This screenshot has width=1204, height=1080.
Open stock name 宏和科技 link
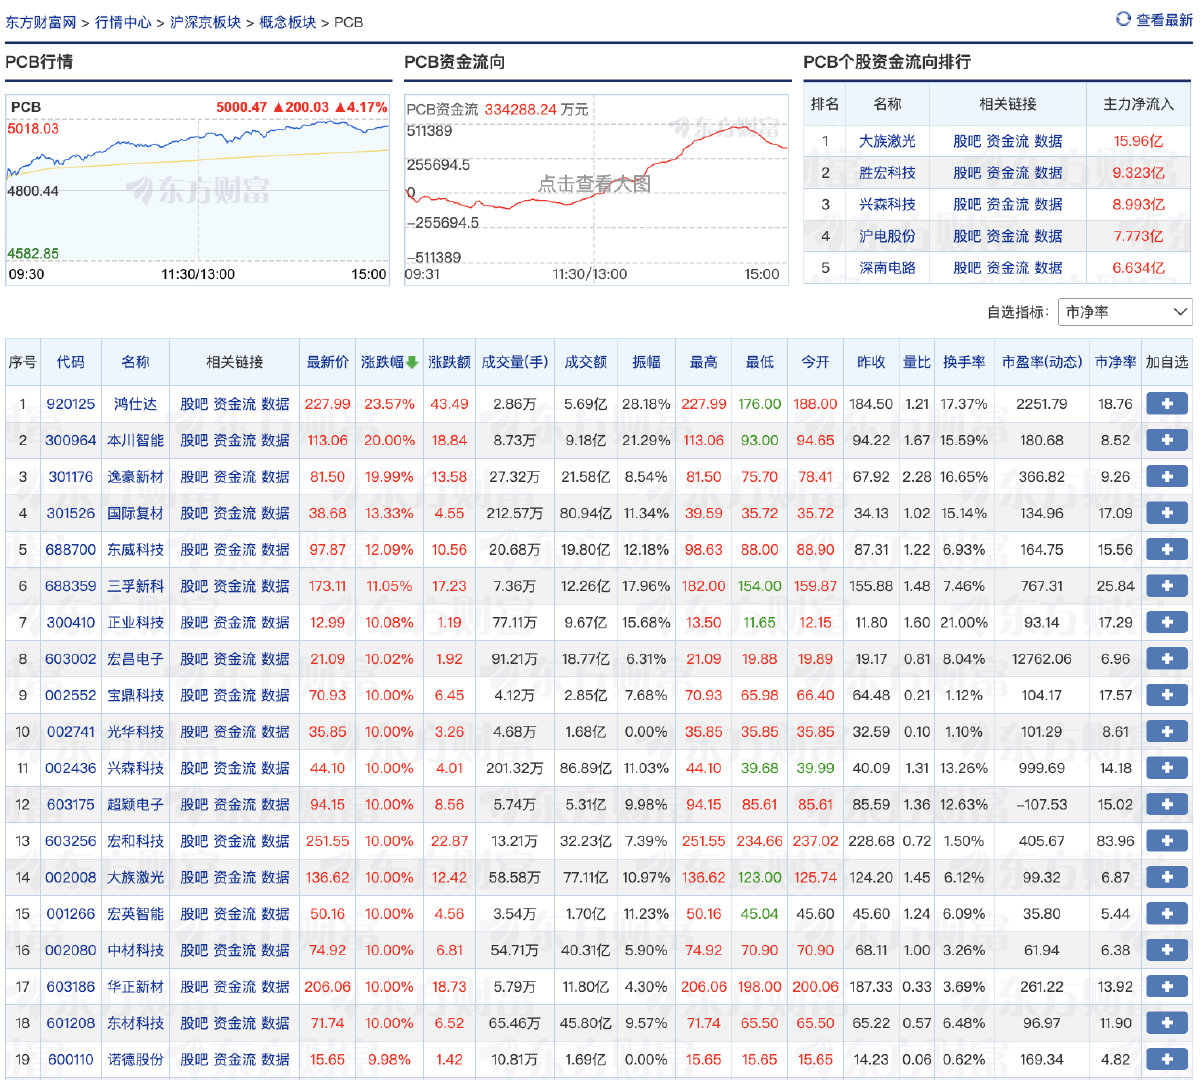tap(136, 841)
